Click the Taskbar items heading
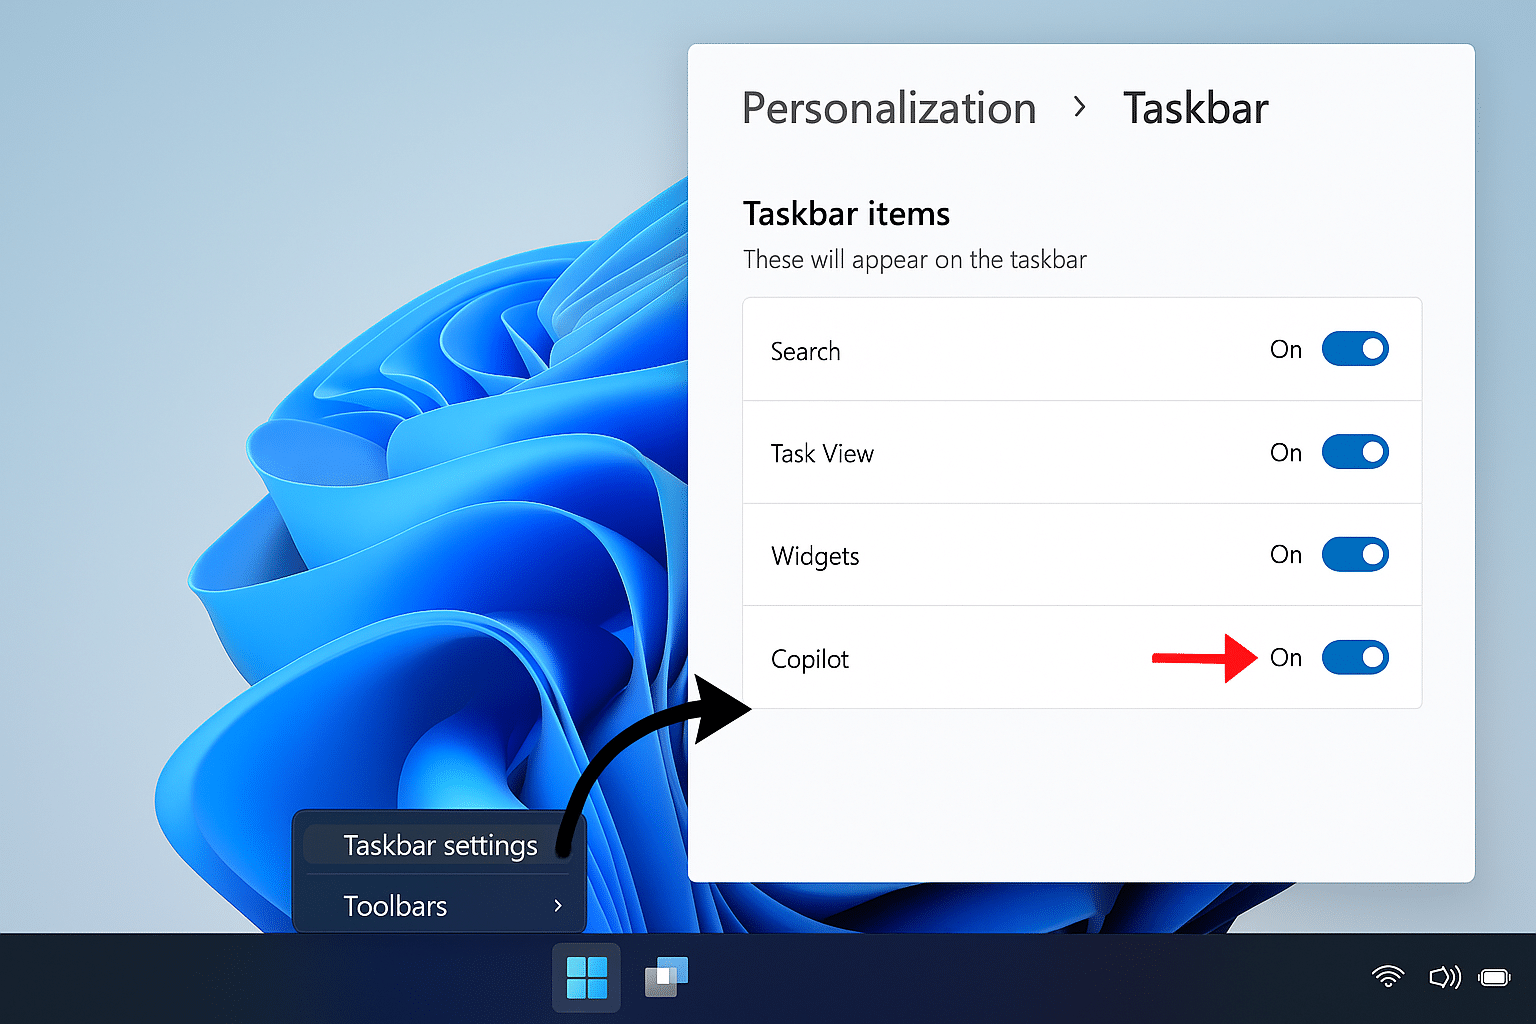This screenshot has height=1024, width=1536. pos(846,214)
